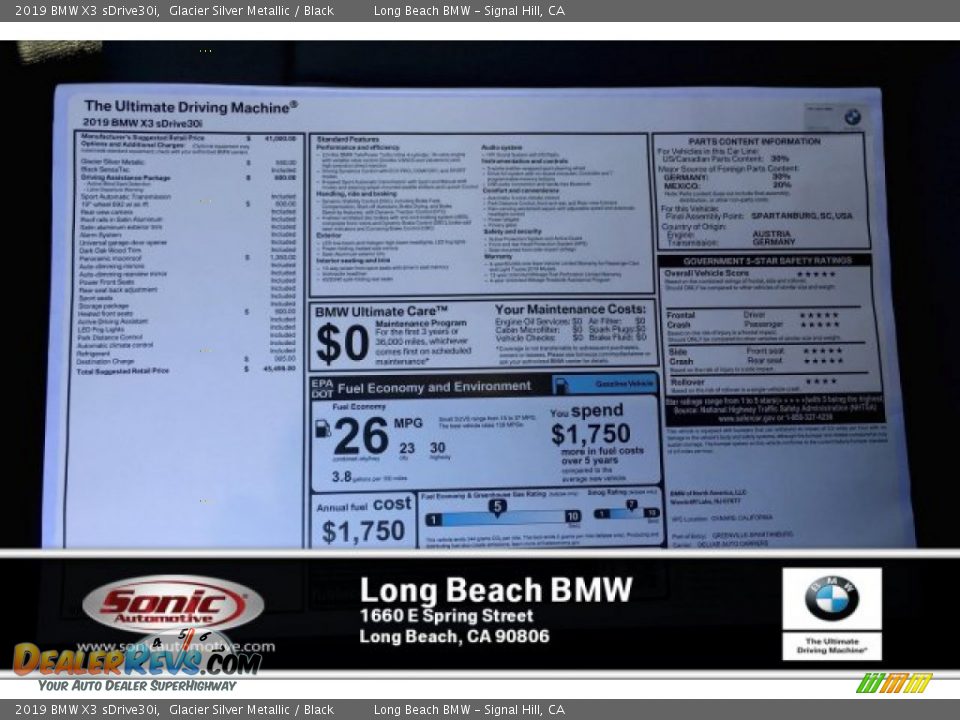Click the BMW roundel in the white box
This screenshot has height=720, width=960.
click(831, 598)
